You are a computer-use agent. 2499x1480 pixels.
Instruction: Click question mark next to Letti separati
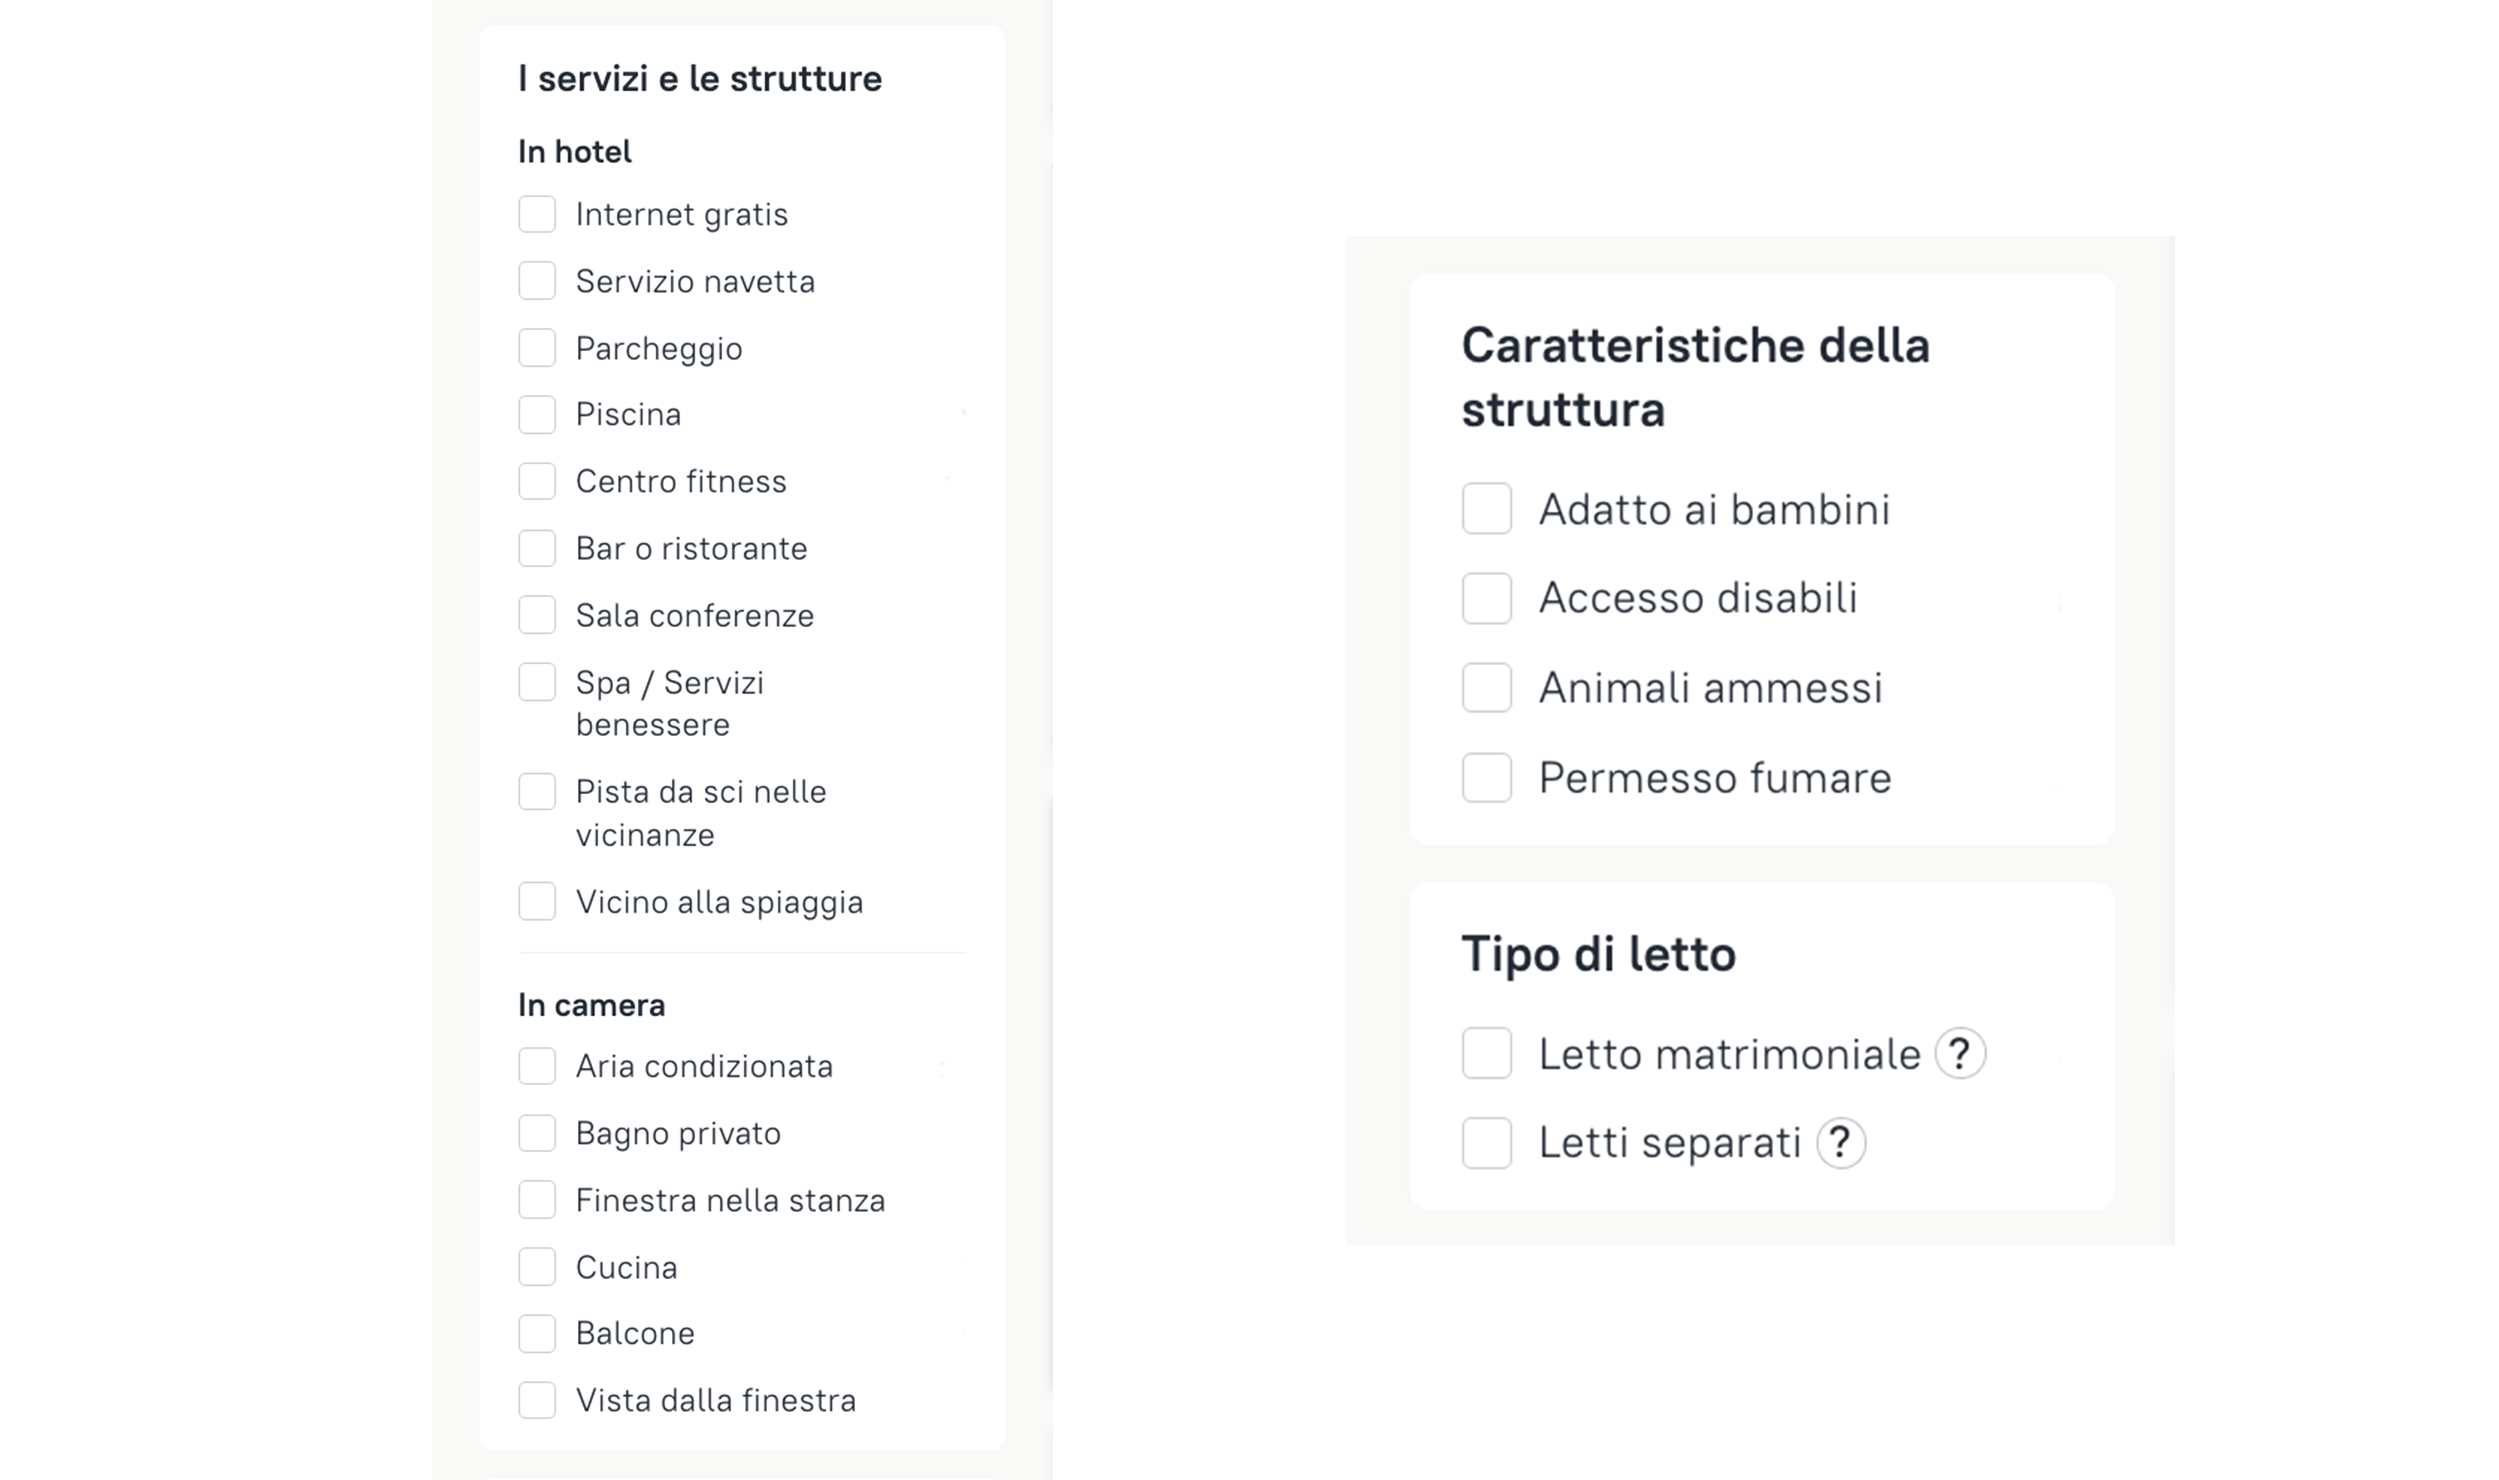pyautogui.click(x=1840, y=1142)
